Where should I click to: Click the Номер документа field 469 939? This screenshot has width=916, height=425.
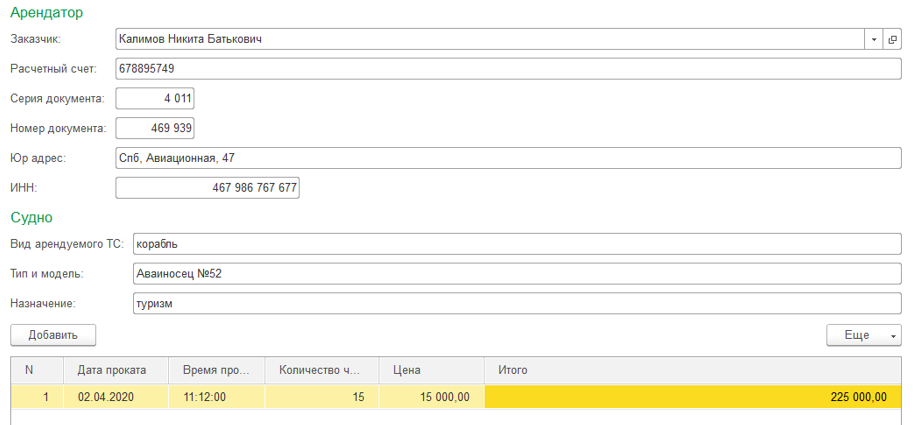click(155, 128)
